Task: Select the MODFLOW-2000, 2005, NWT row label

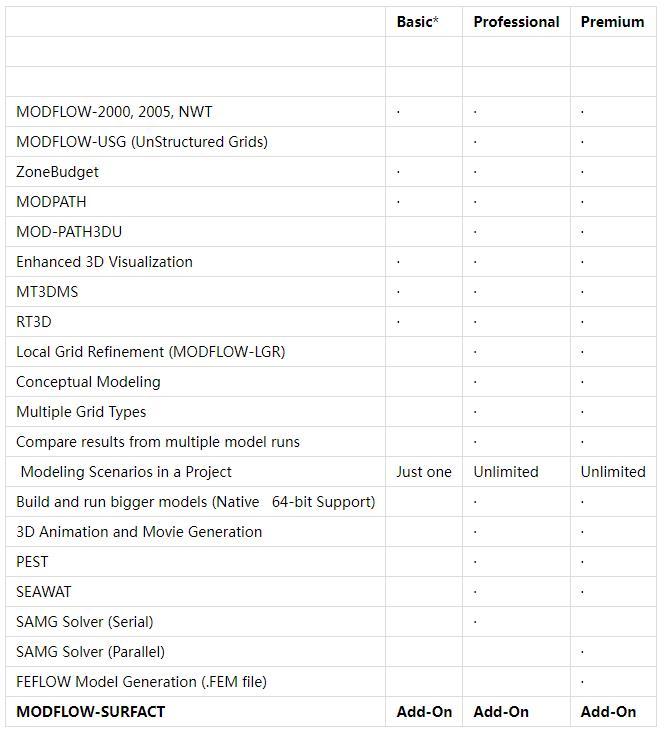Action: pos(114,112)
